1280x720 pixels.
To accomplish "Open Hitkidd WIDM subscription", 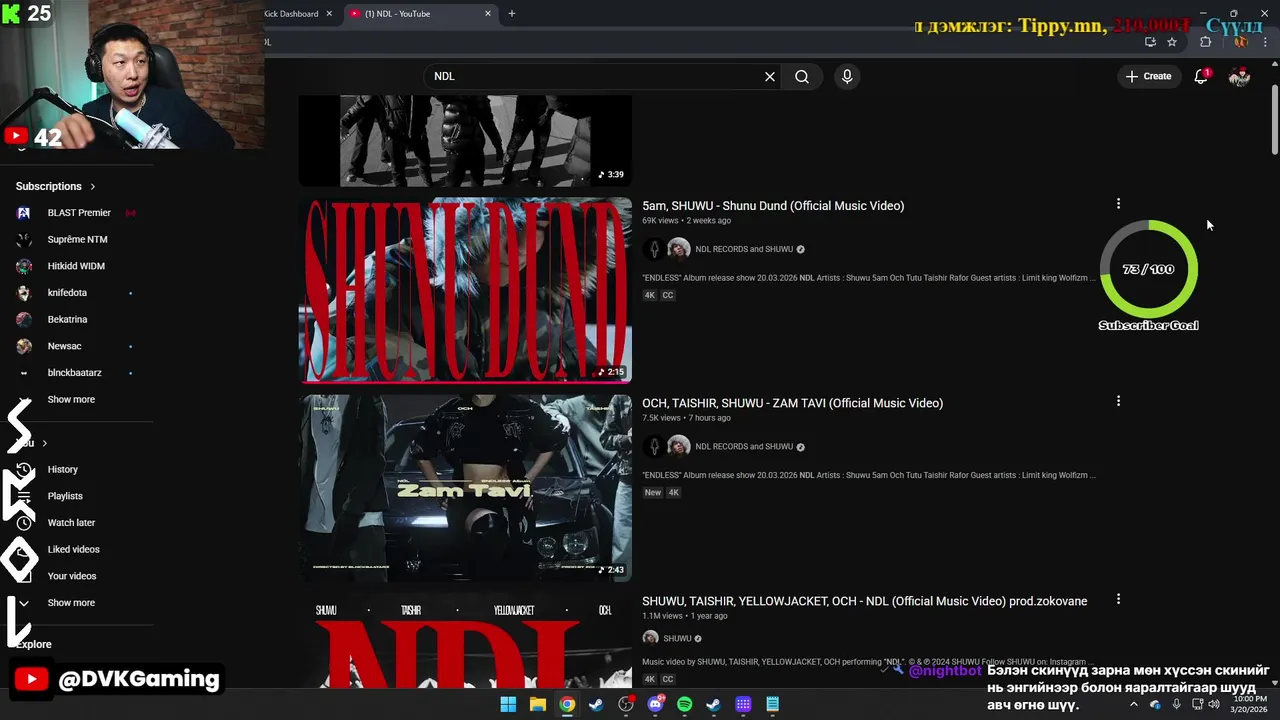I will pos(76,266).
